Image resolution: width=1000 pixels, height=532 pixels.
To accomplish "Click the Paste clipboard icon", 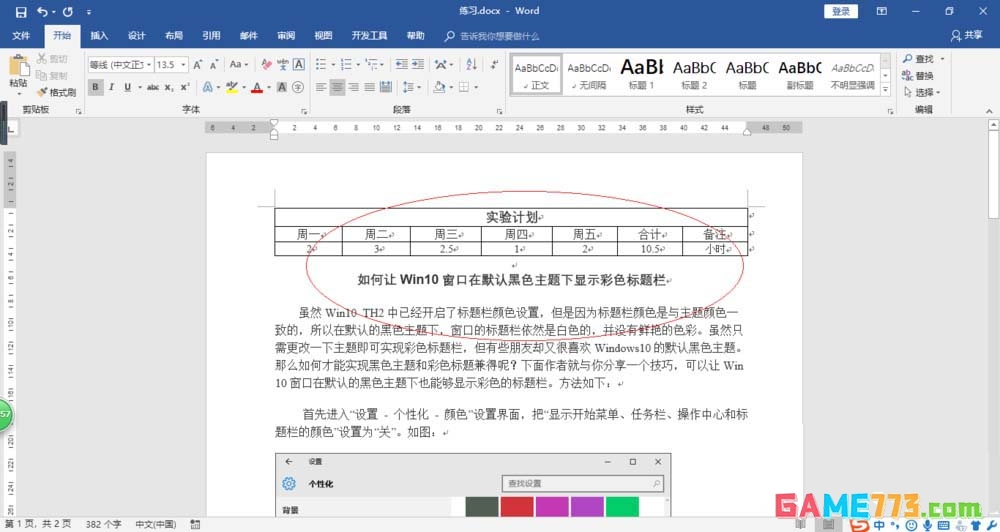I will click(18, 66).
